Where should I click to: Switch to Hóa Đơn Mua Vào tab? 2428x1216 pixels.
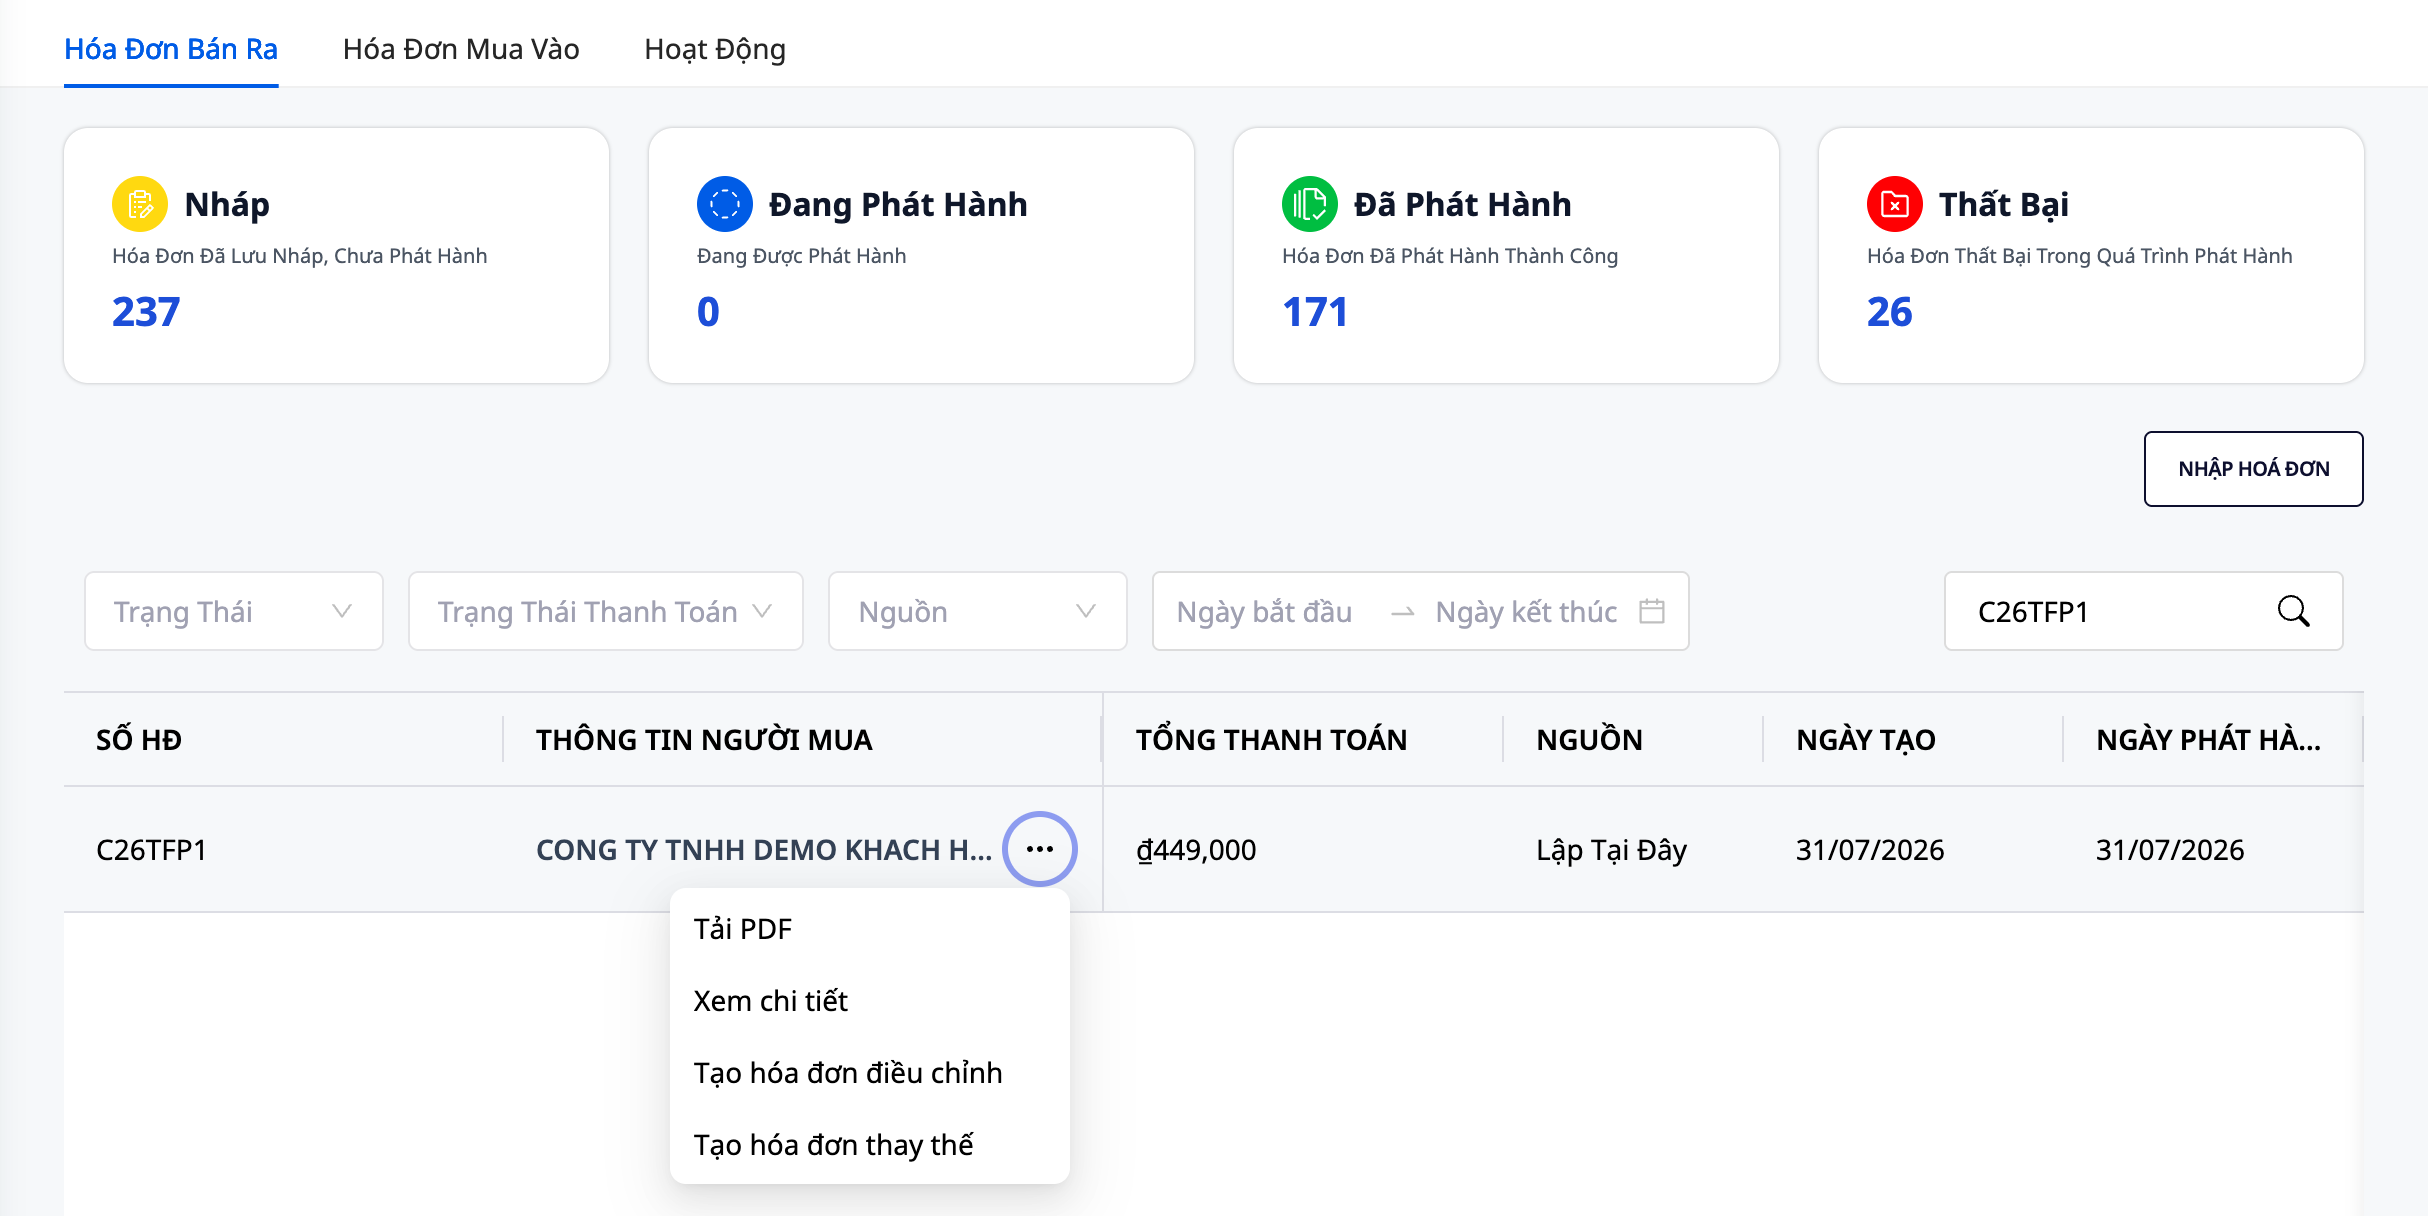click(461, 49)
